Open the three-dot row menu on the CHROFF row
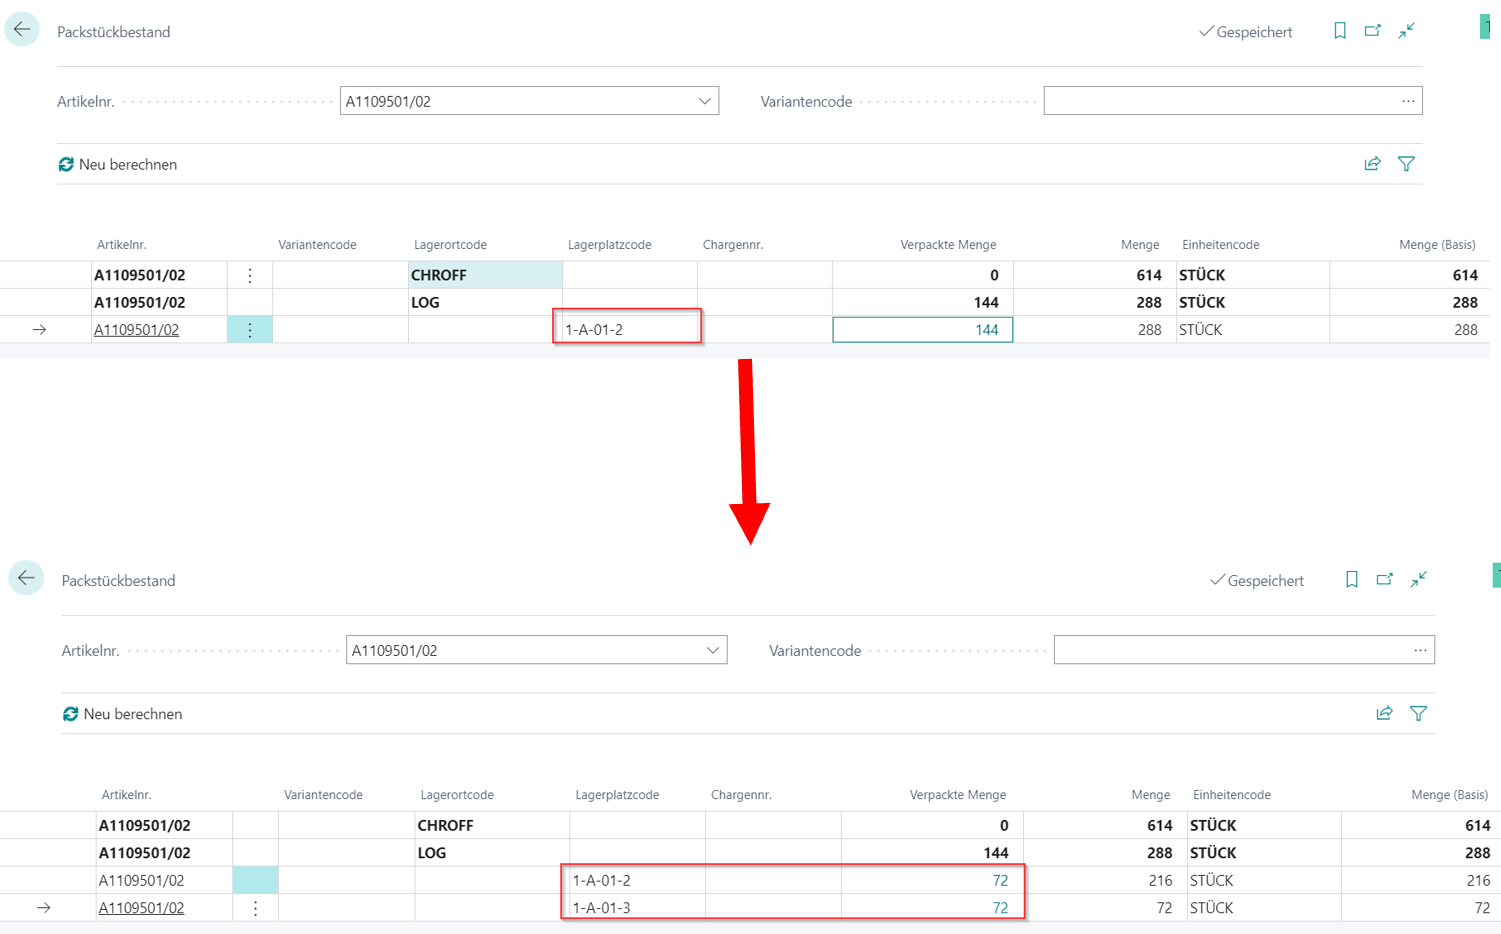The height and width of the screenshot is (934, 1501). [250, 275]
